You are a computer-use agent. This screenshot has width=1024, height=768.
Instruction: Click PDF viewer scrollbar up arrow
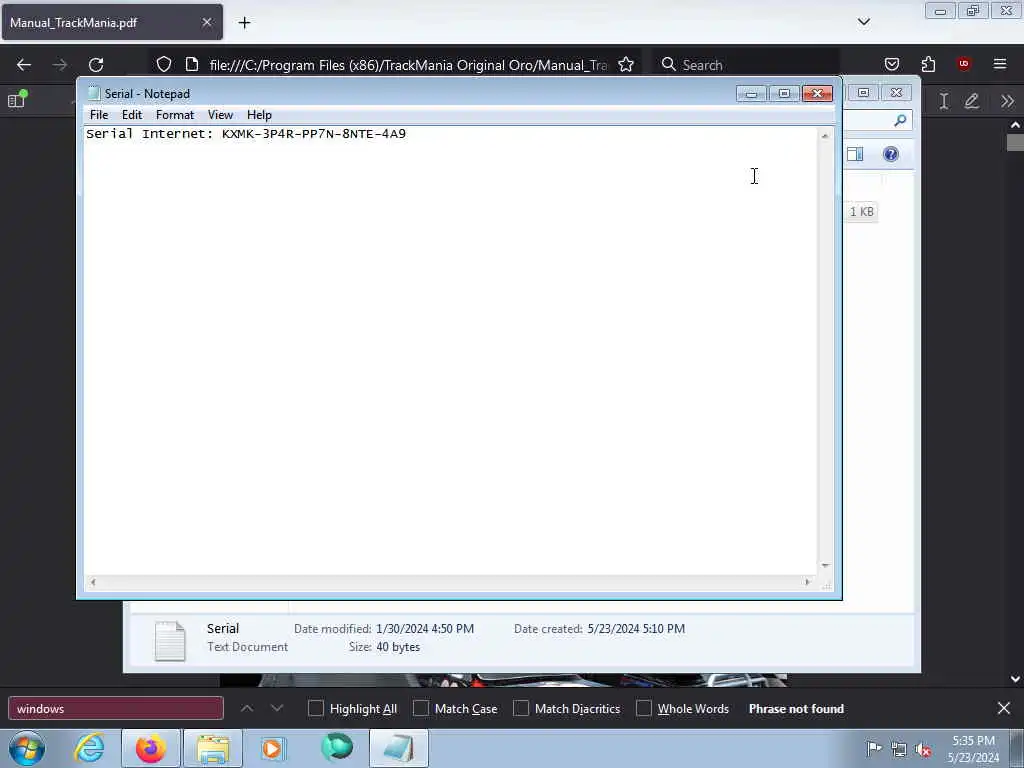tap(1015, 124)
